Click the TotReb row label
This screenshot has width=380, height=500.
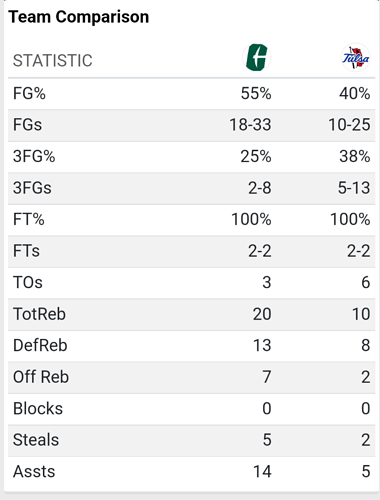click(39, 314)
